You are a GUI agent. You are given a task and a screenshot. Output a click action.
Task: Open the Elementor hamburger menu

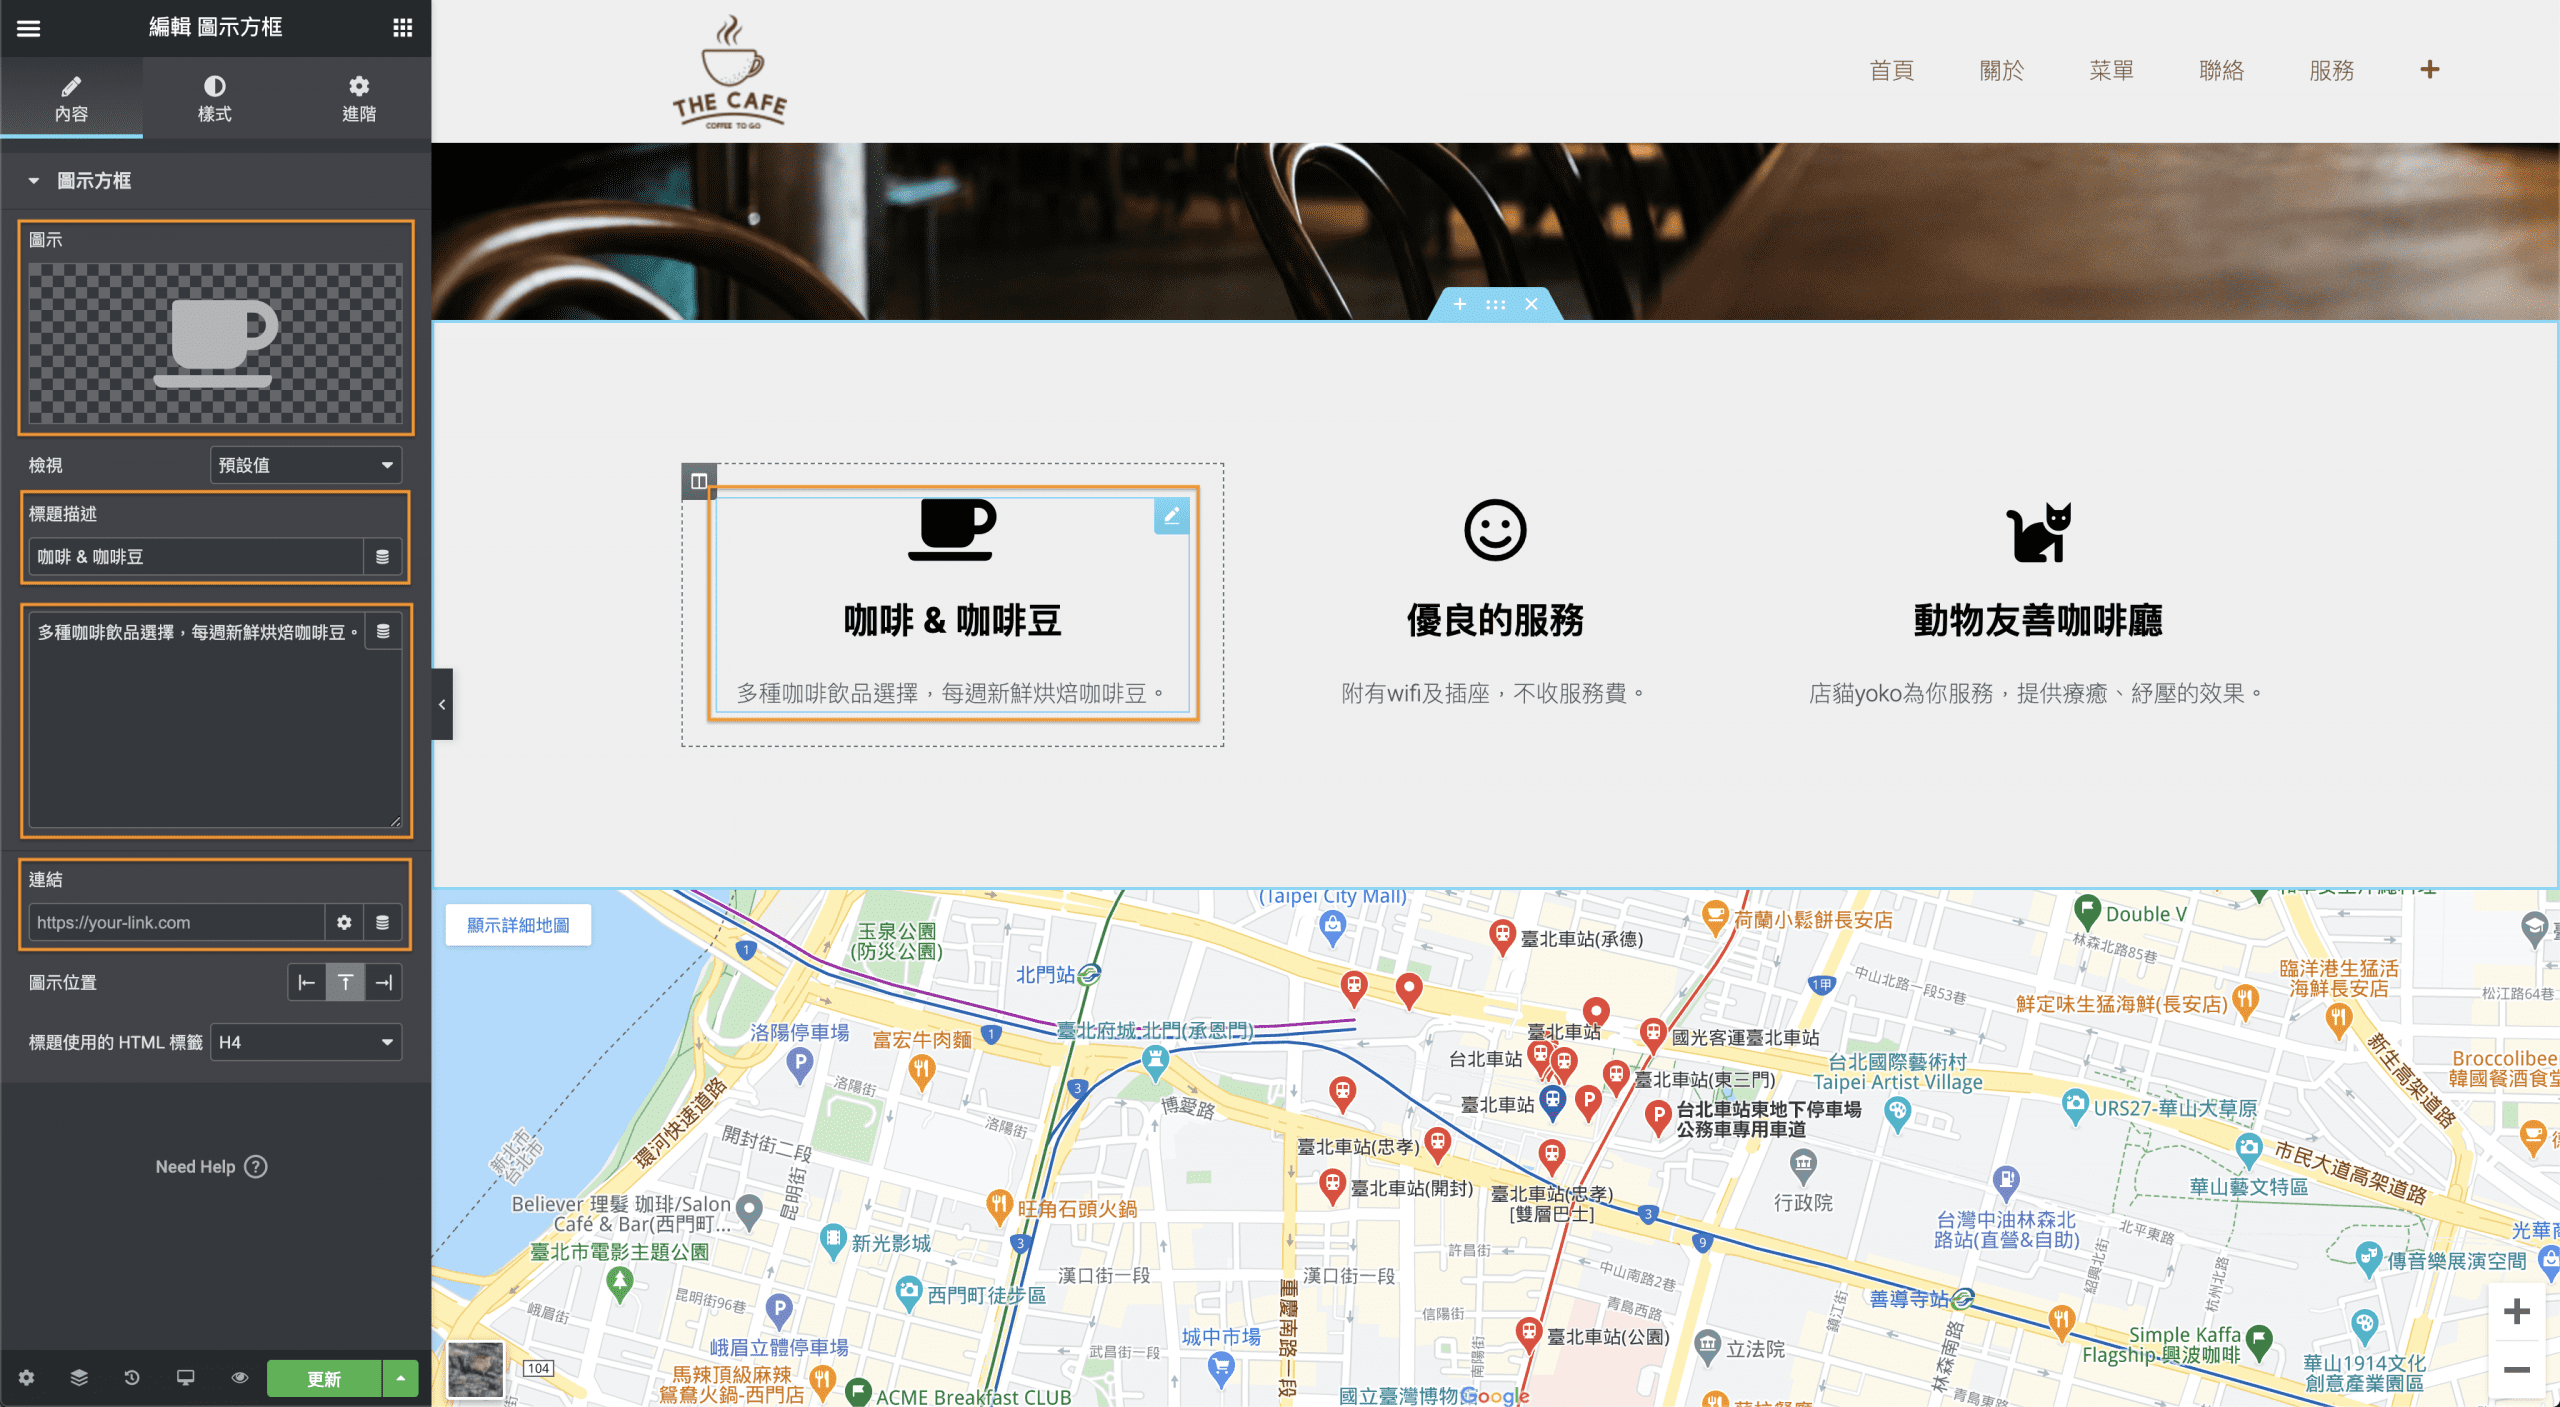tap(28, 28)
